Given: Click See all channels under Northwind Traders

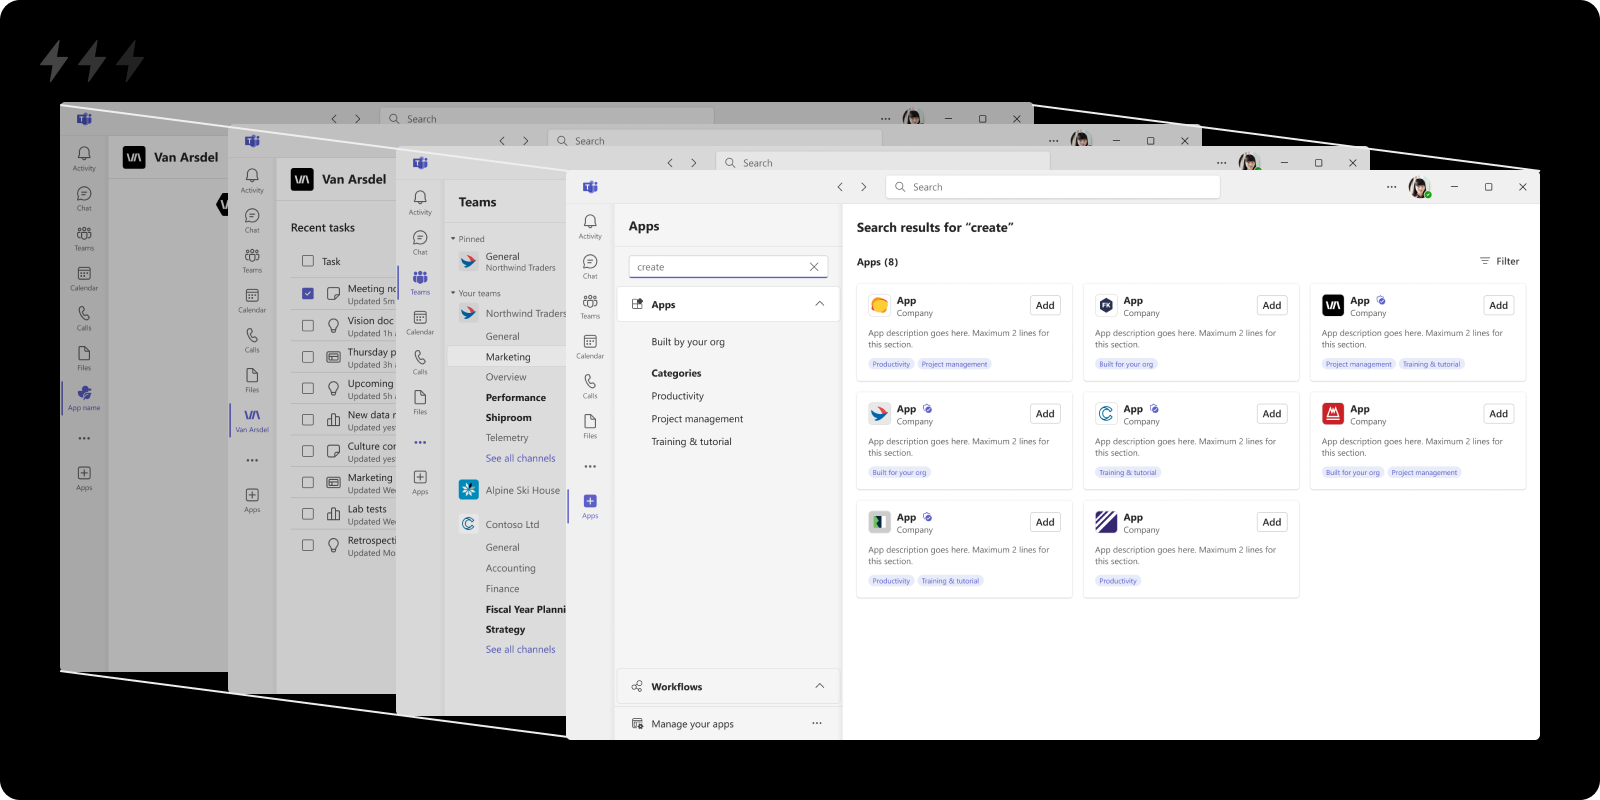Looking at the screenshot, I should 520,458.
